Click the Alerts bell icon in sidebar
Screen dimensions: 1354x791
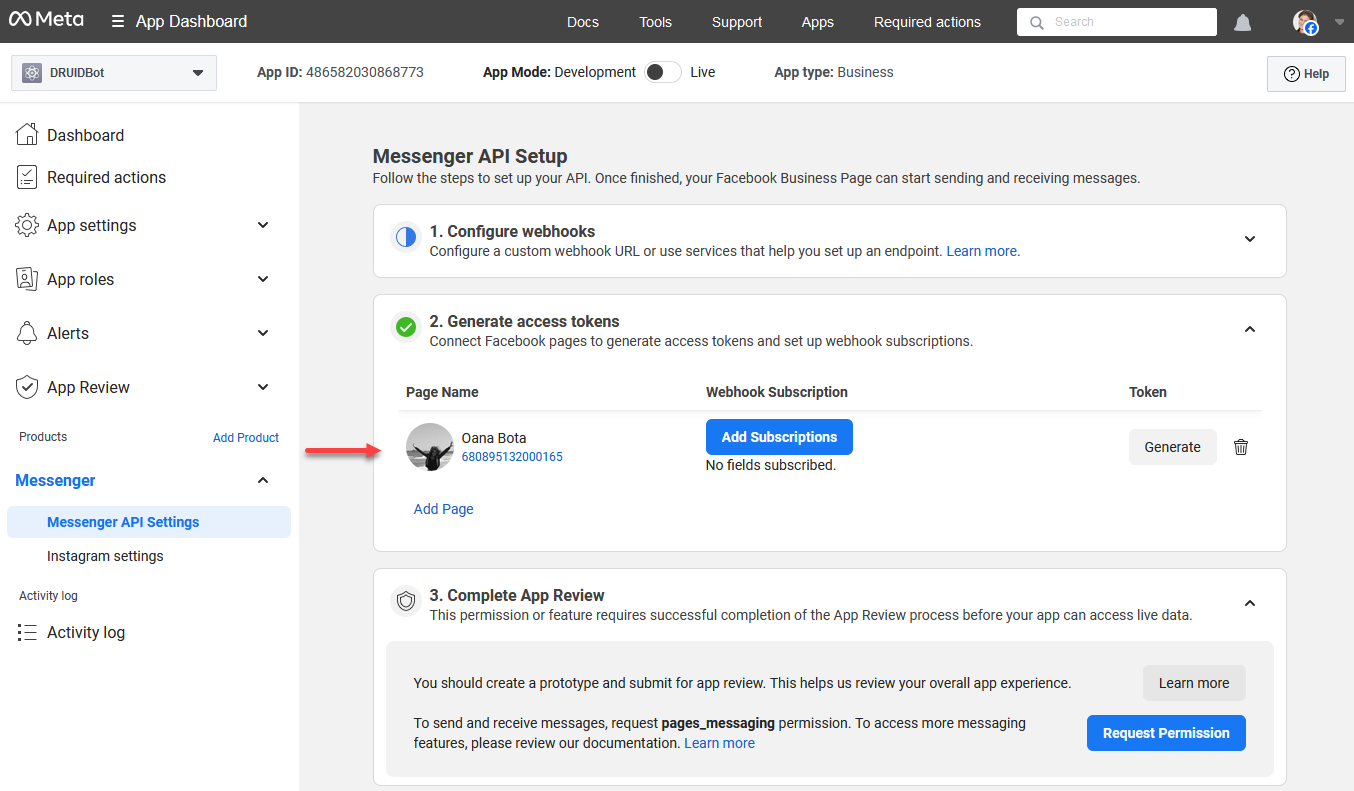[x=27, y=333]
